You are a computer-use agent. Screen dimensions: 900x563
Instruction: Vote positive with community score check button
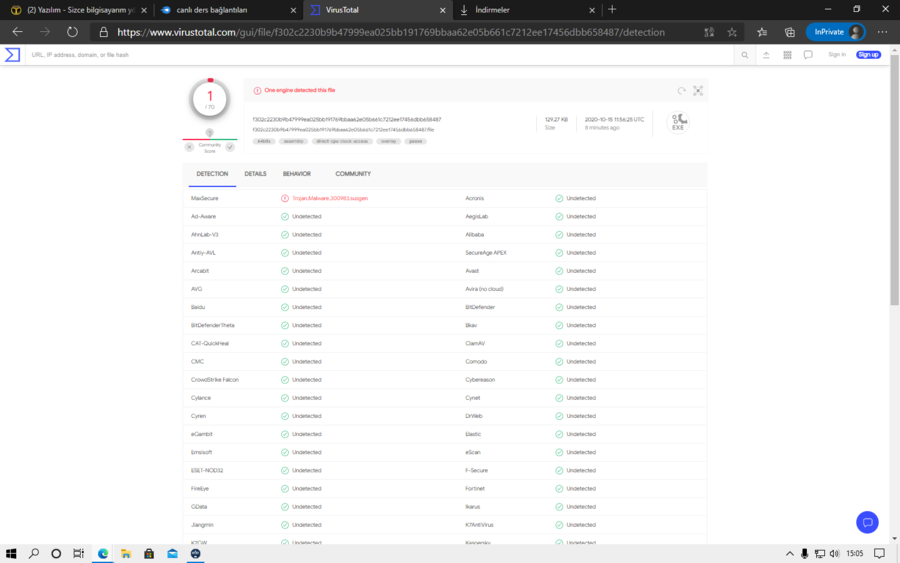pos(230,147)
